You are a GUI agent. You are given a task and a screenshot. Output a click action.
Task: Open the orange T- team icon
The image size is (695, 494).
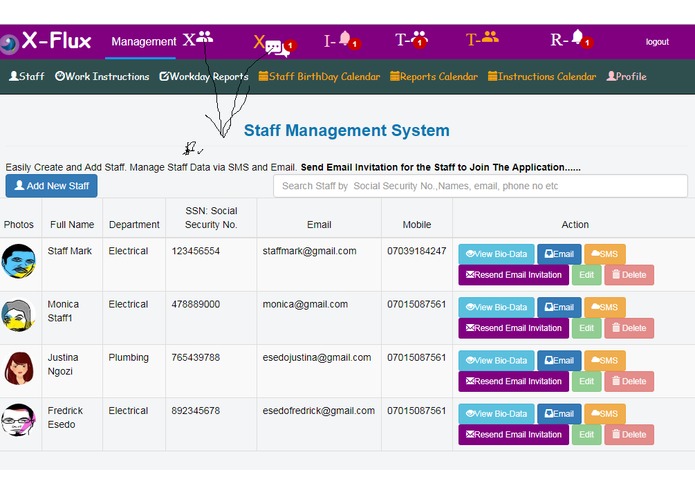click(482, 39)
